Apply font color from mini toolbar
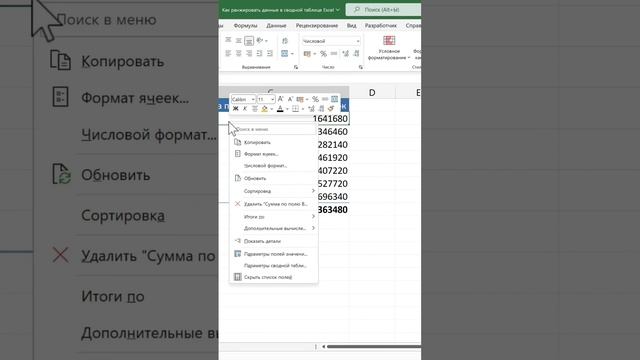 280,109
